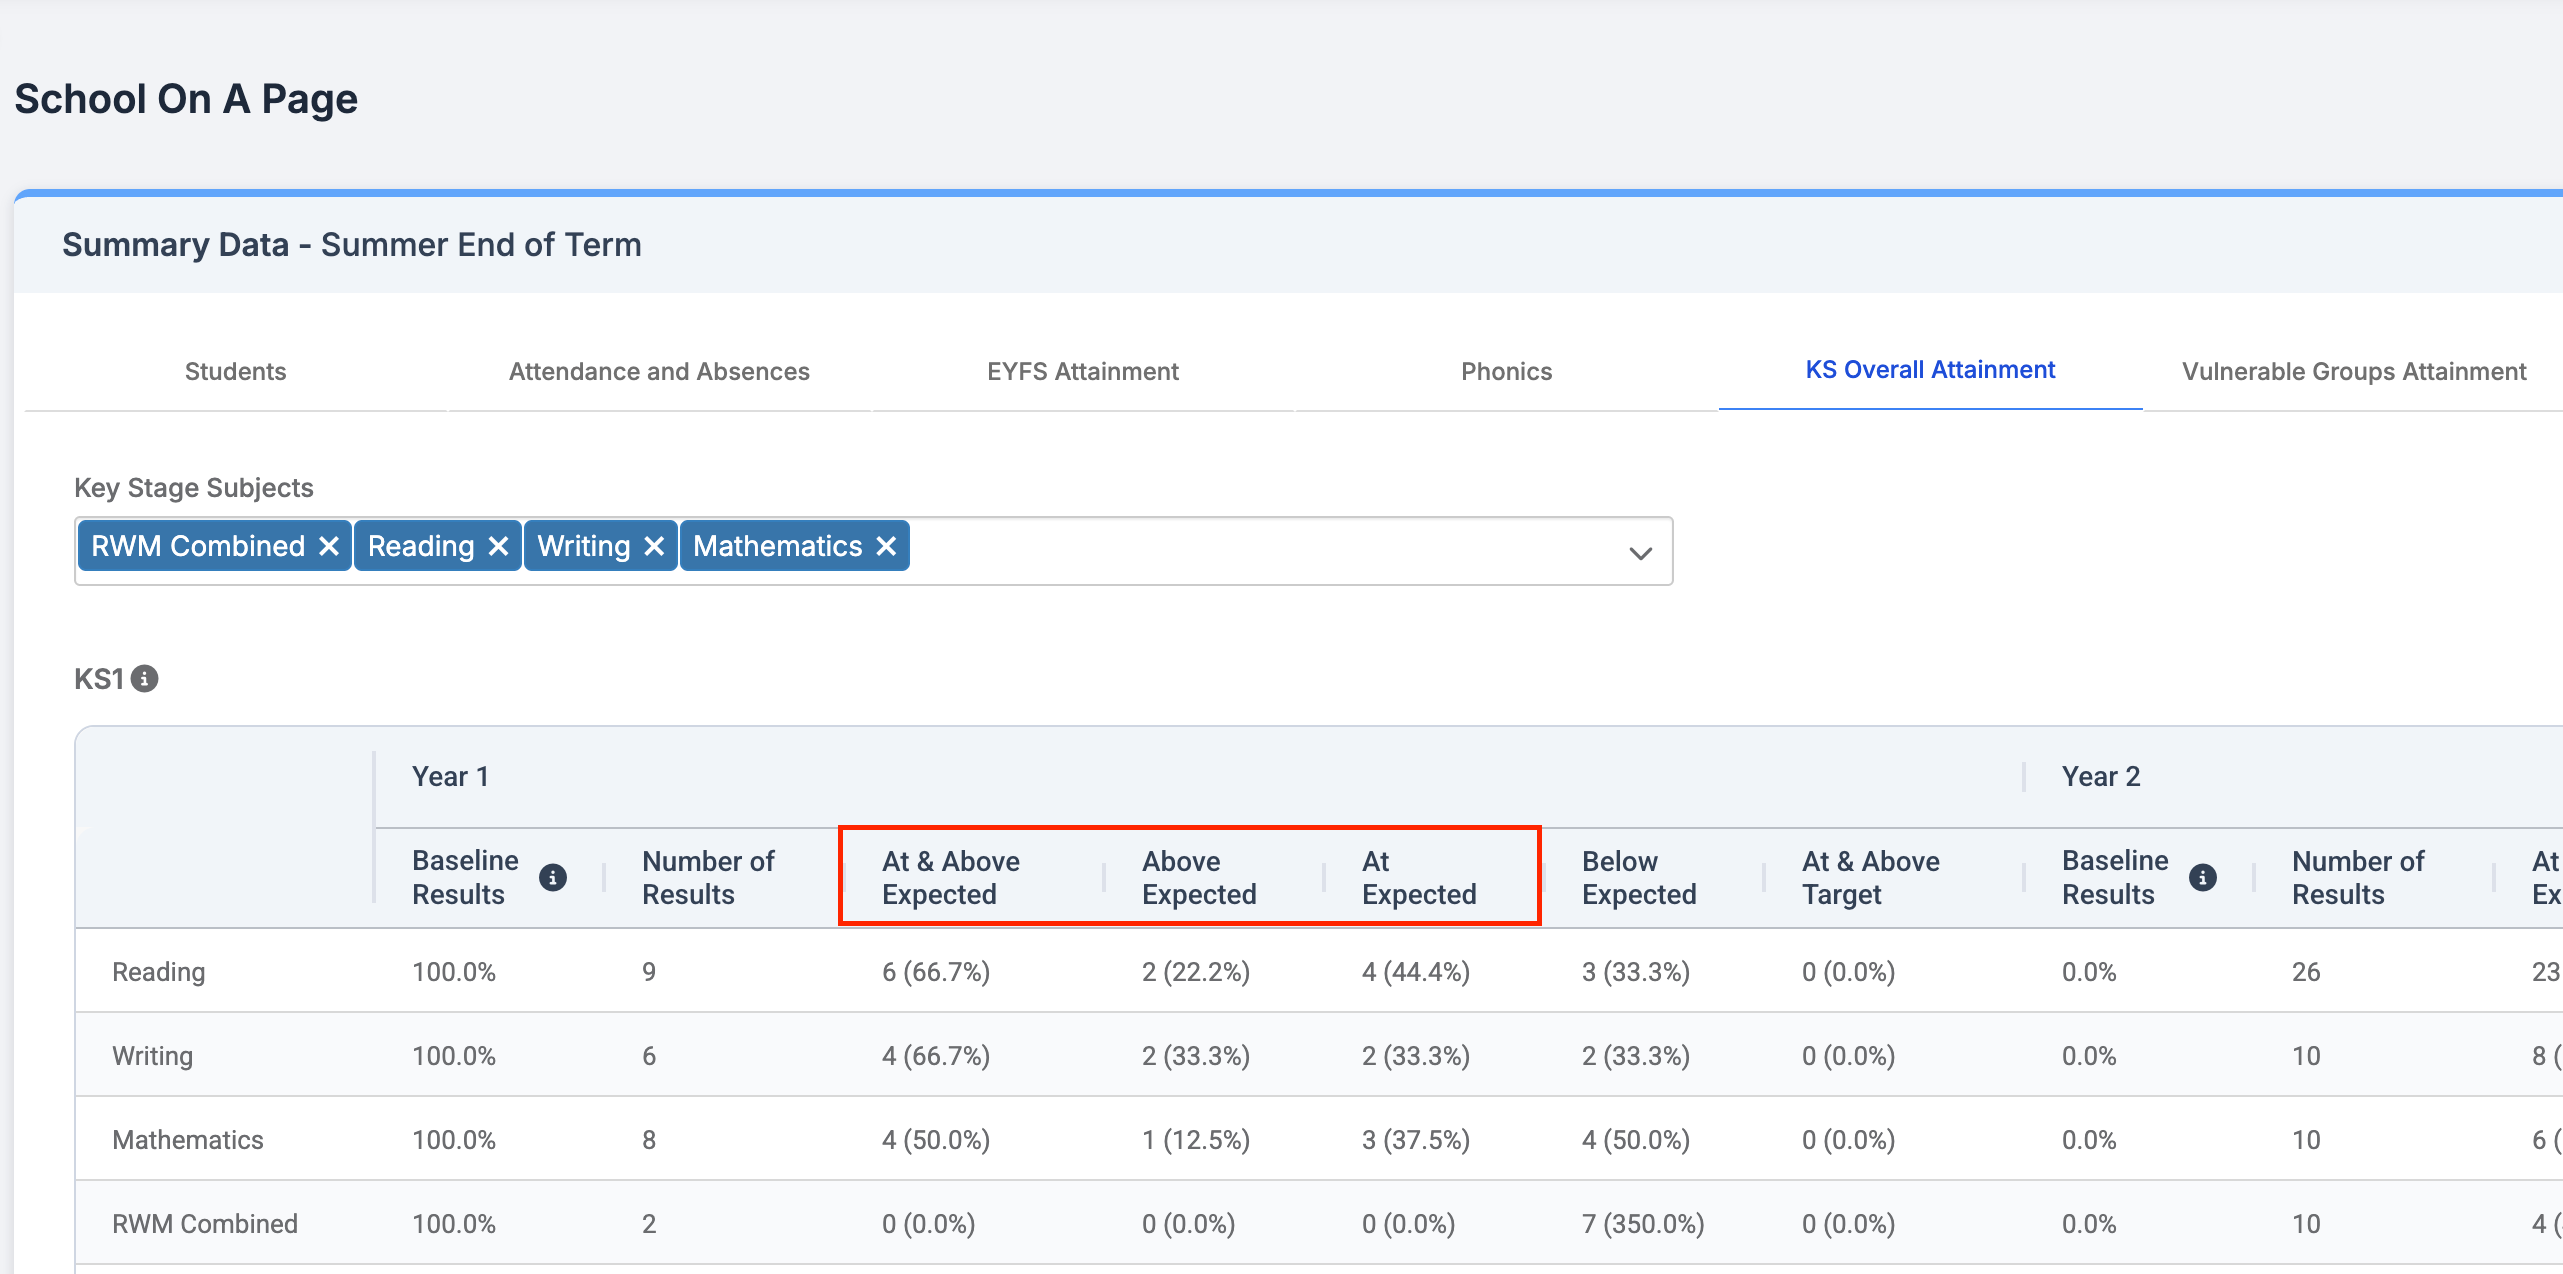The height and width of the screenshot is (1274, 2563).
Task: Select the Phonics tab
Action: pyautogui.click(x=1506, y=371)
